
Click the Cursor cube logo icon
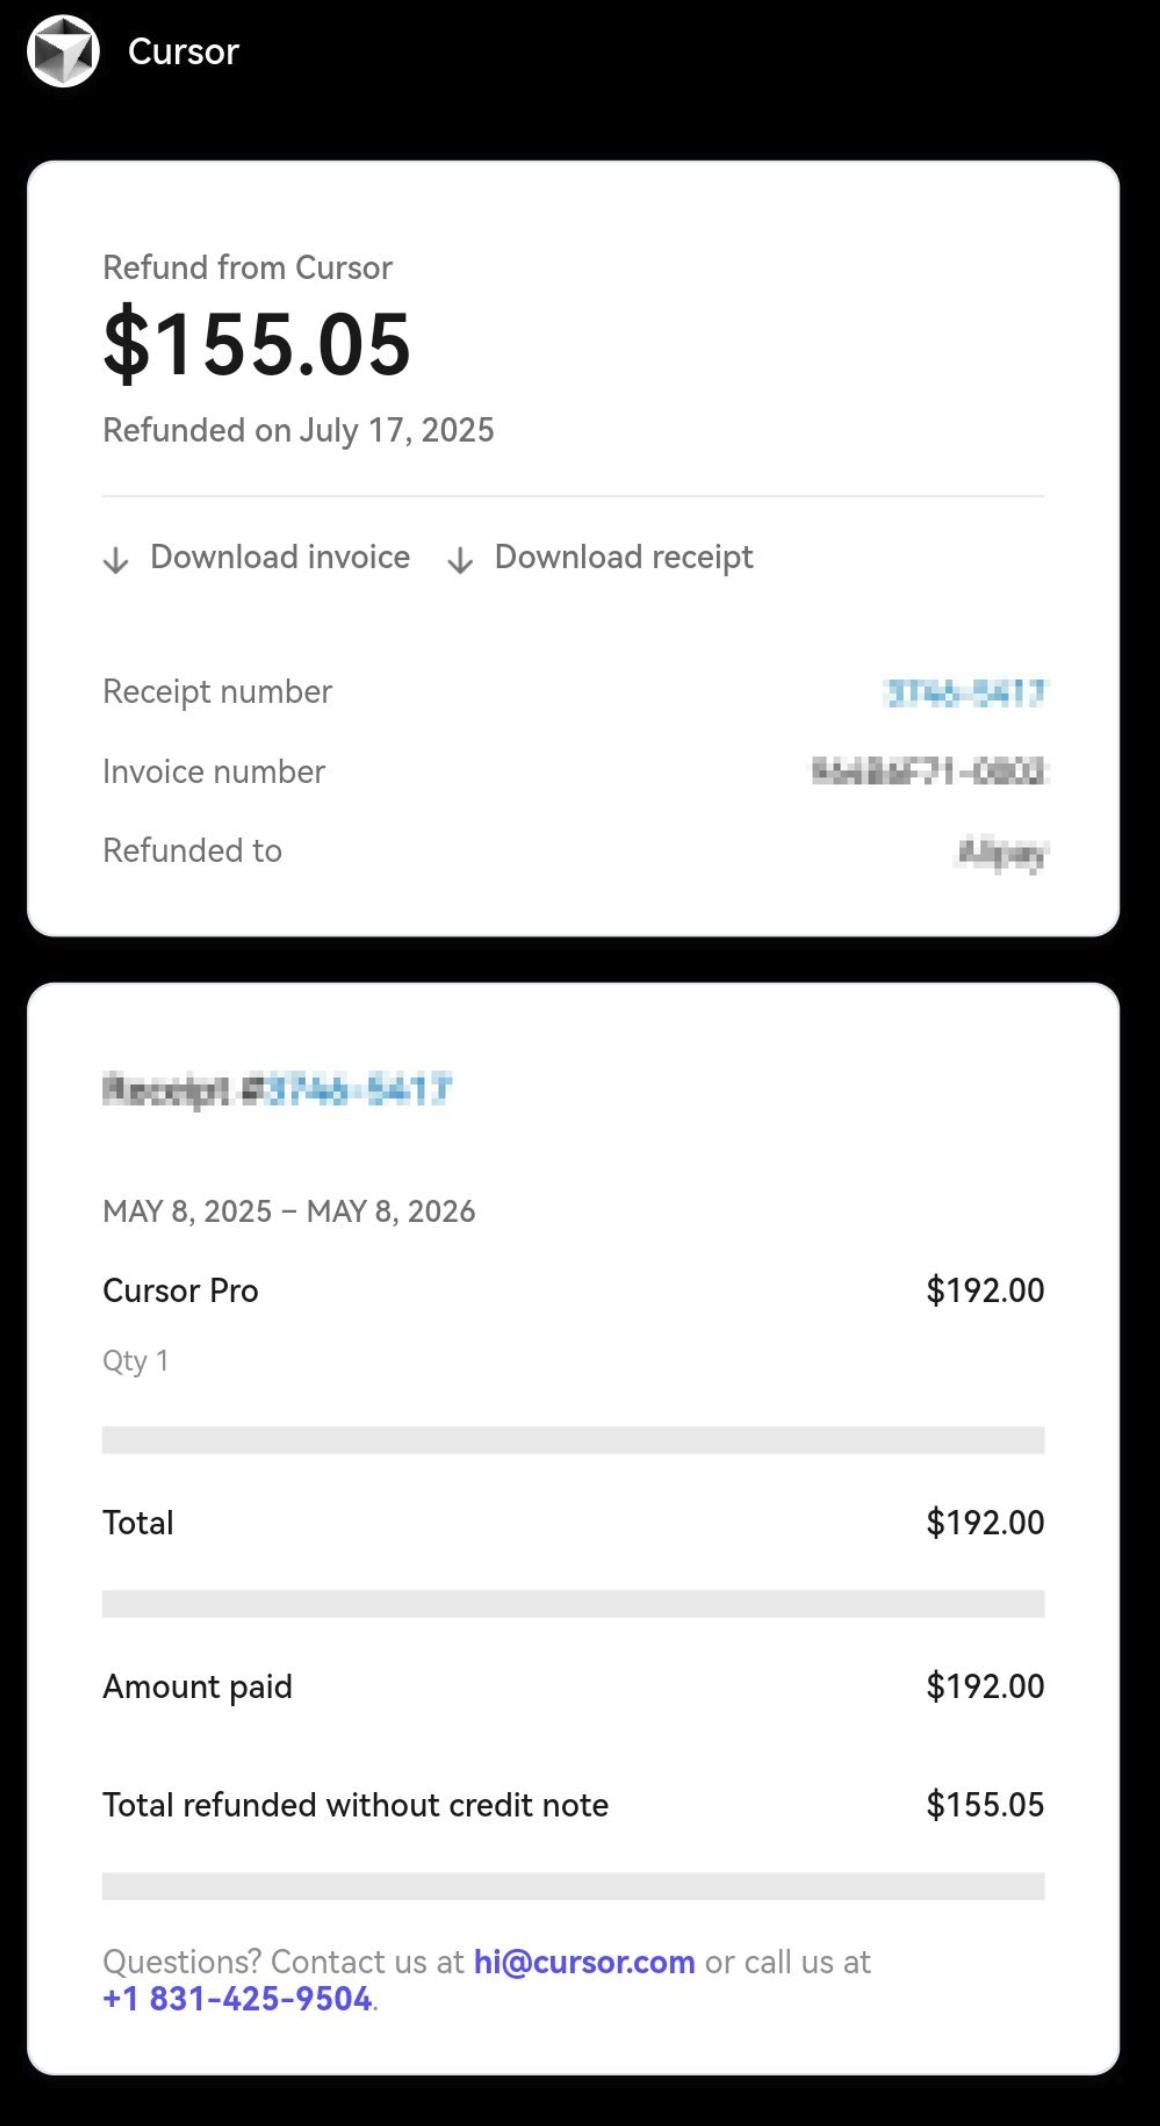(x=63, y=51)
